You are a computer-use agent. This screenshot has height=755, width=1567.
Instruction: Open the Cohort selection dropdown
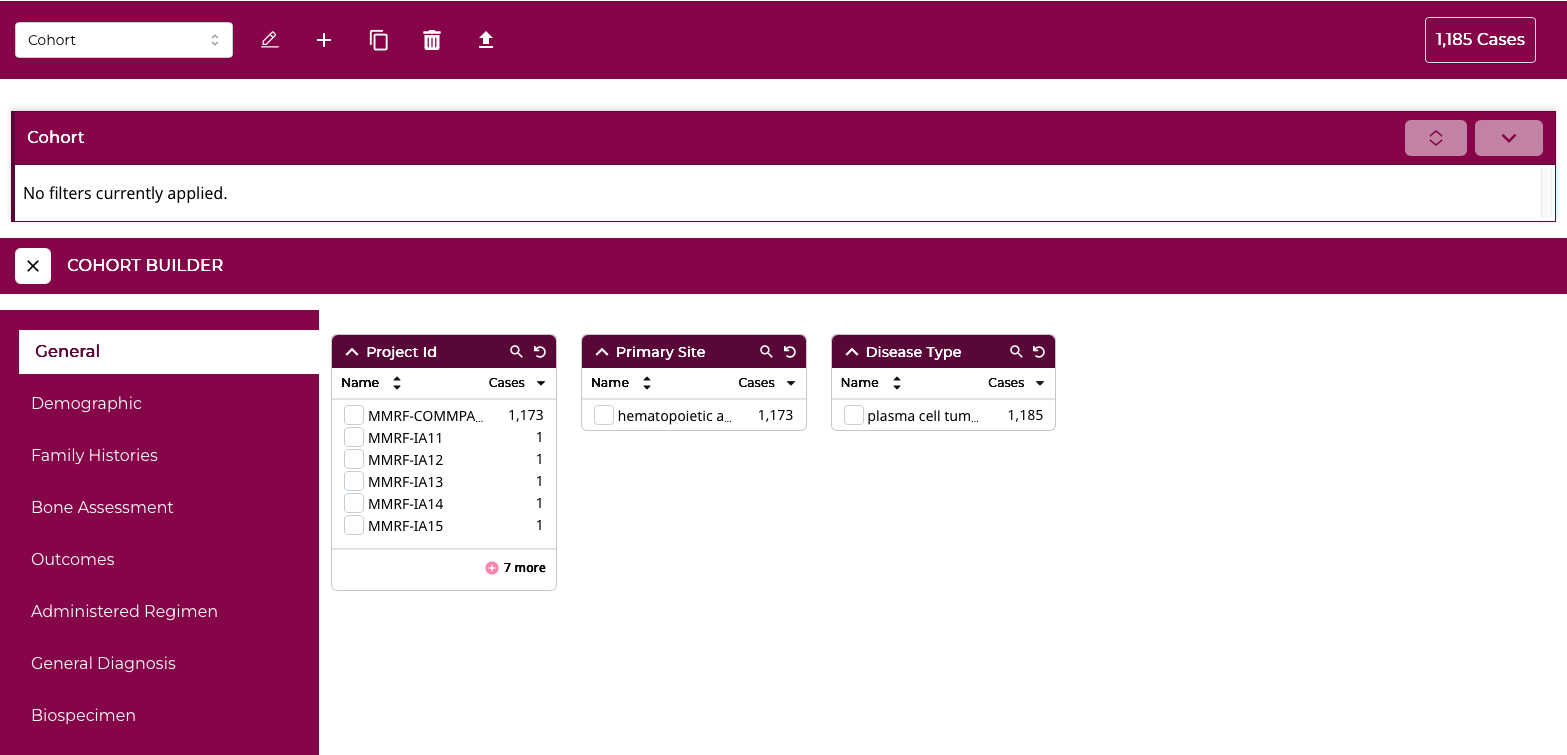(x=124, y=40)
